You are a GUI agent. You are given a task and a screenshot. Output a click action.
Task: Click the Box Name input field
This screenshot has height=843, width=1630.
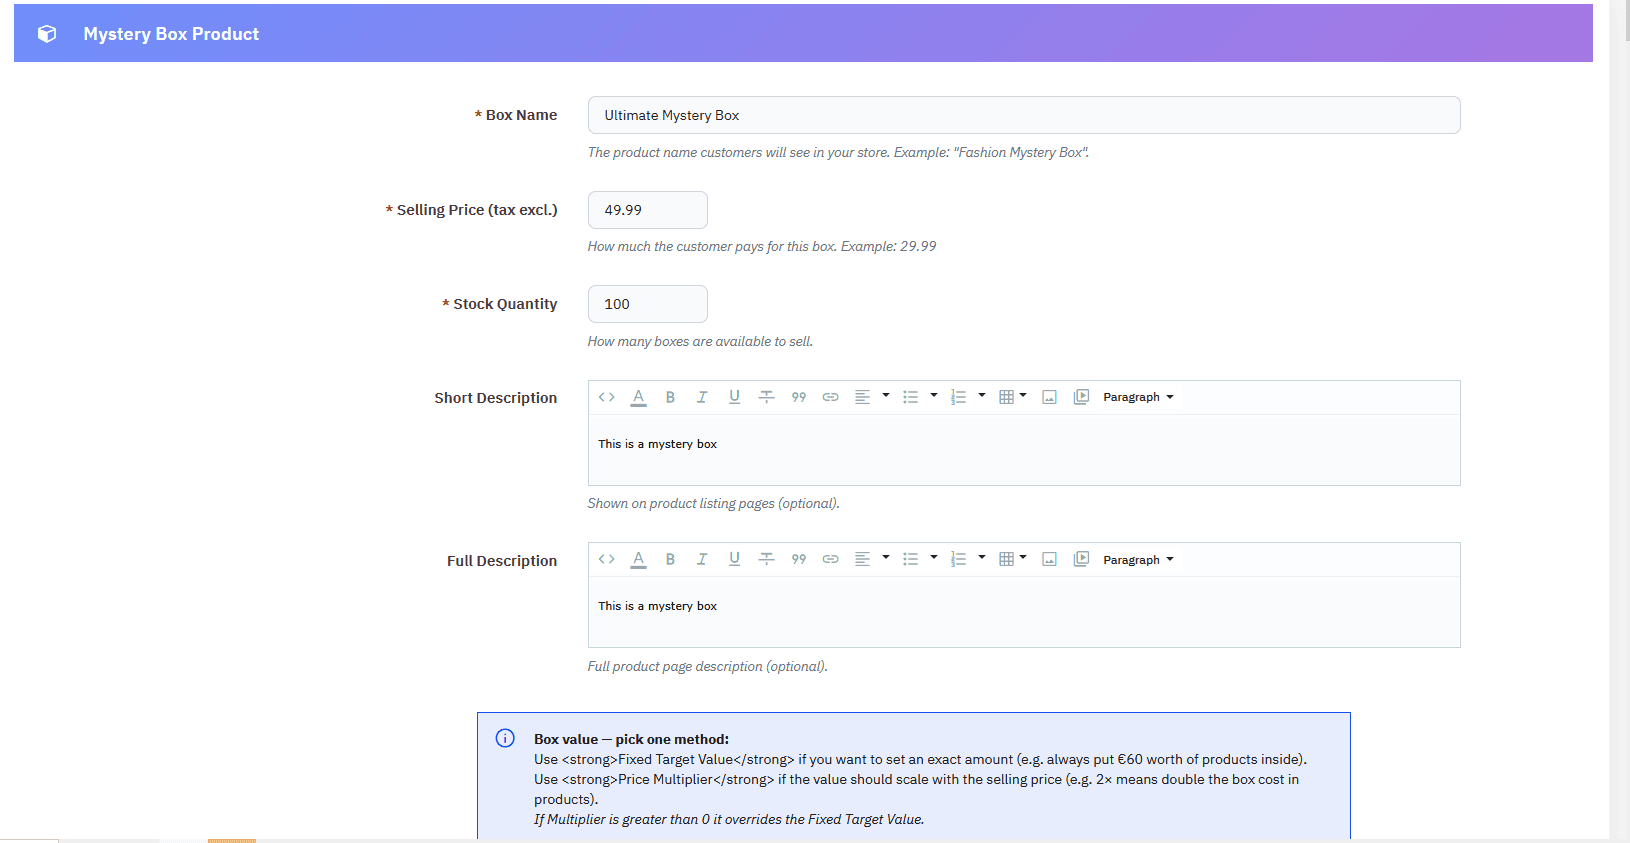[x=1024, y=115]
